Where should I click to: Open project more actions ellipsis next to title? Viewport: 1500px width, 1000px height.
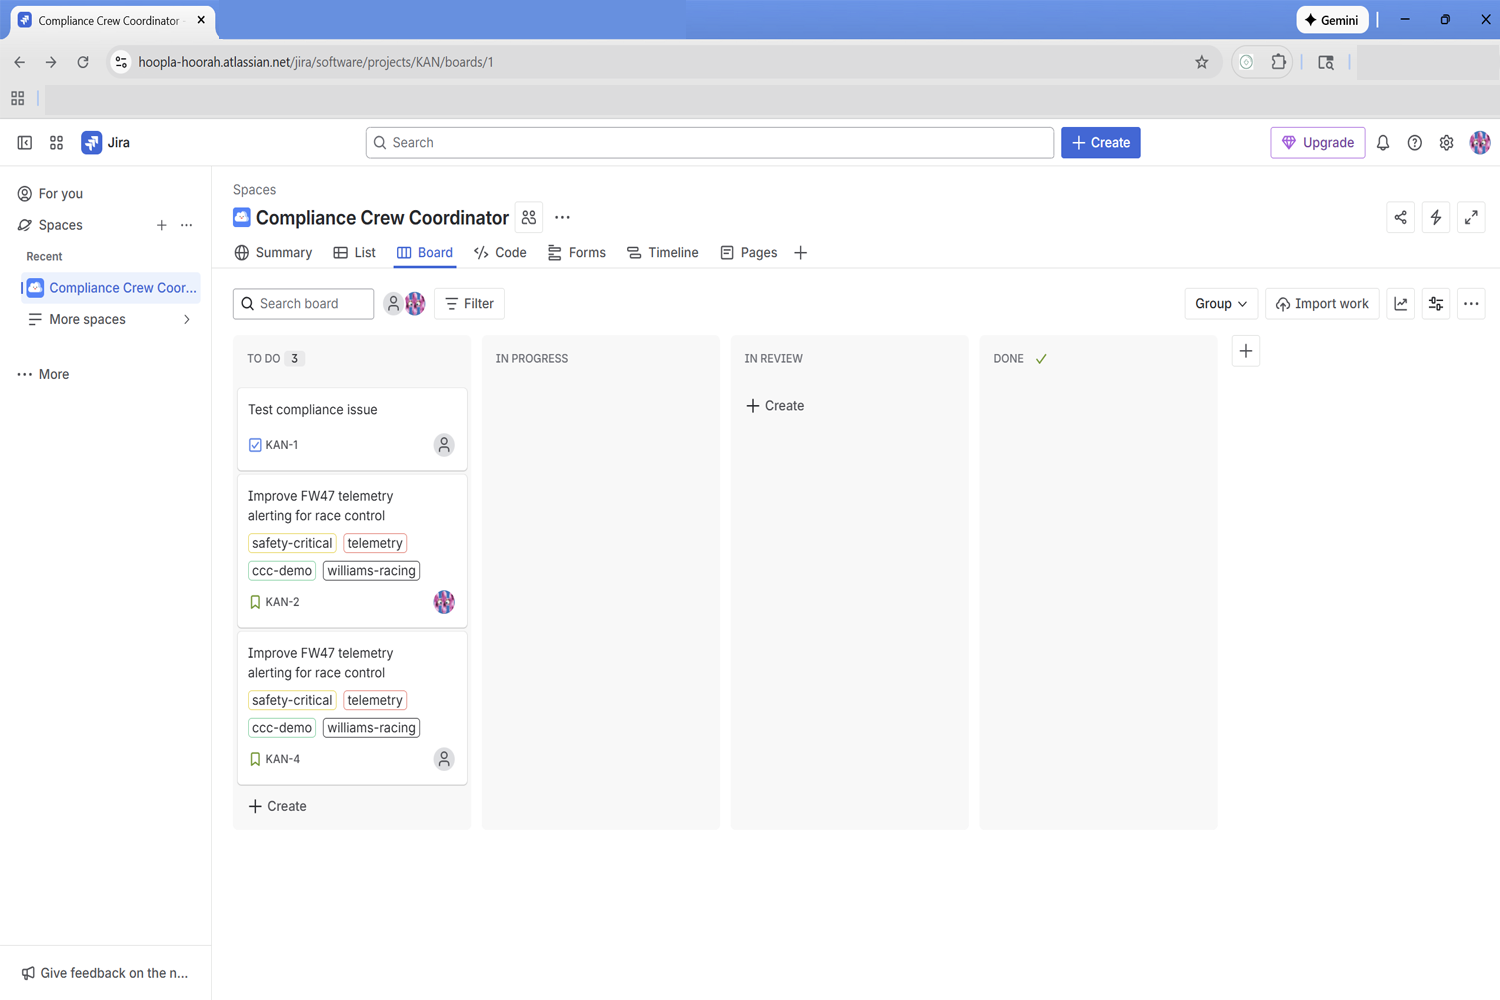coord(563,218)
